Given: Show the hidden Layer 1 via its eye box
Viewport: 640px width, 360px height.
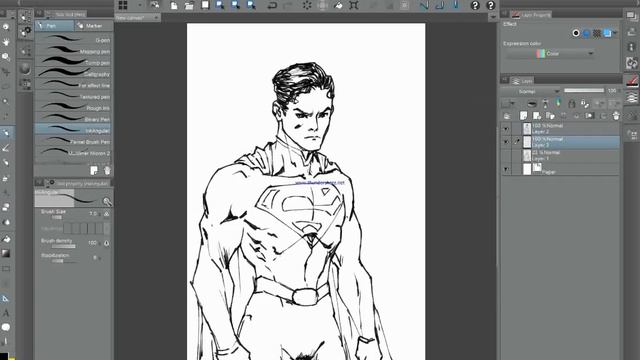Looking at the screenshot, I should (x=507, y=156).
